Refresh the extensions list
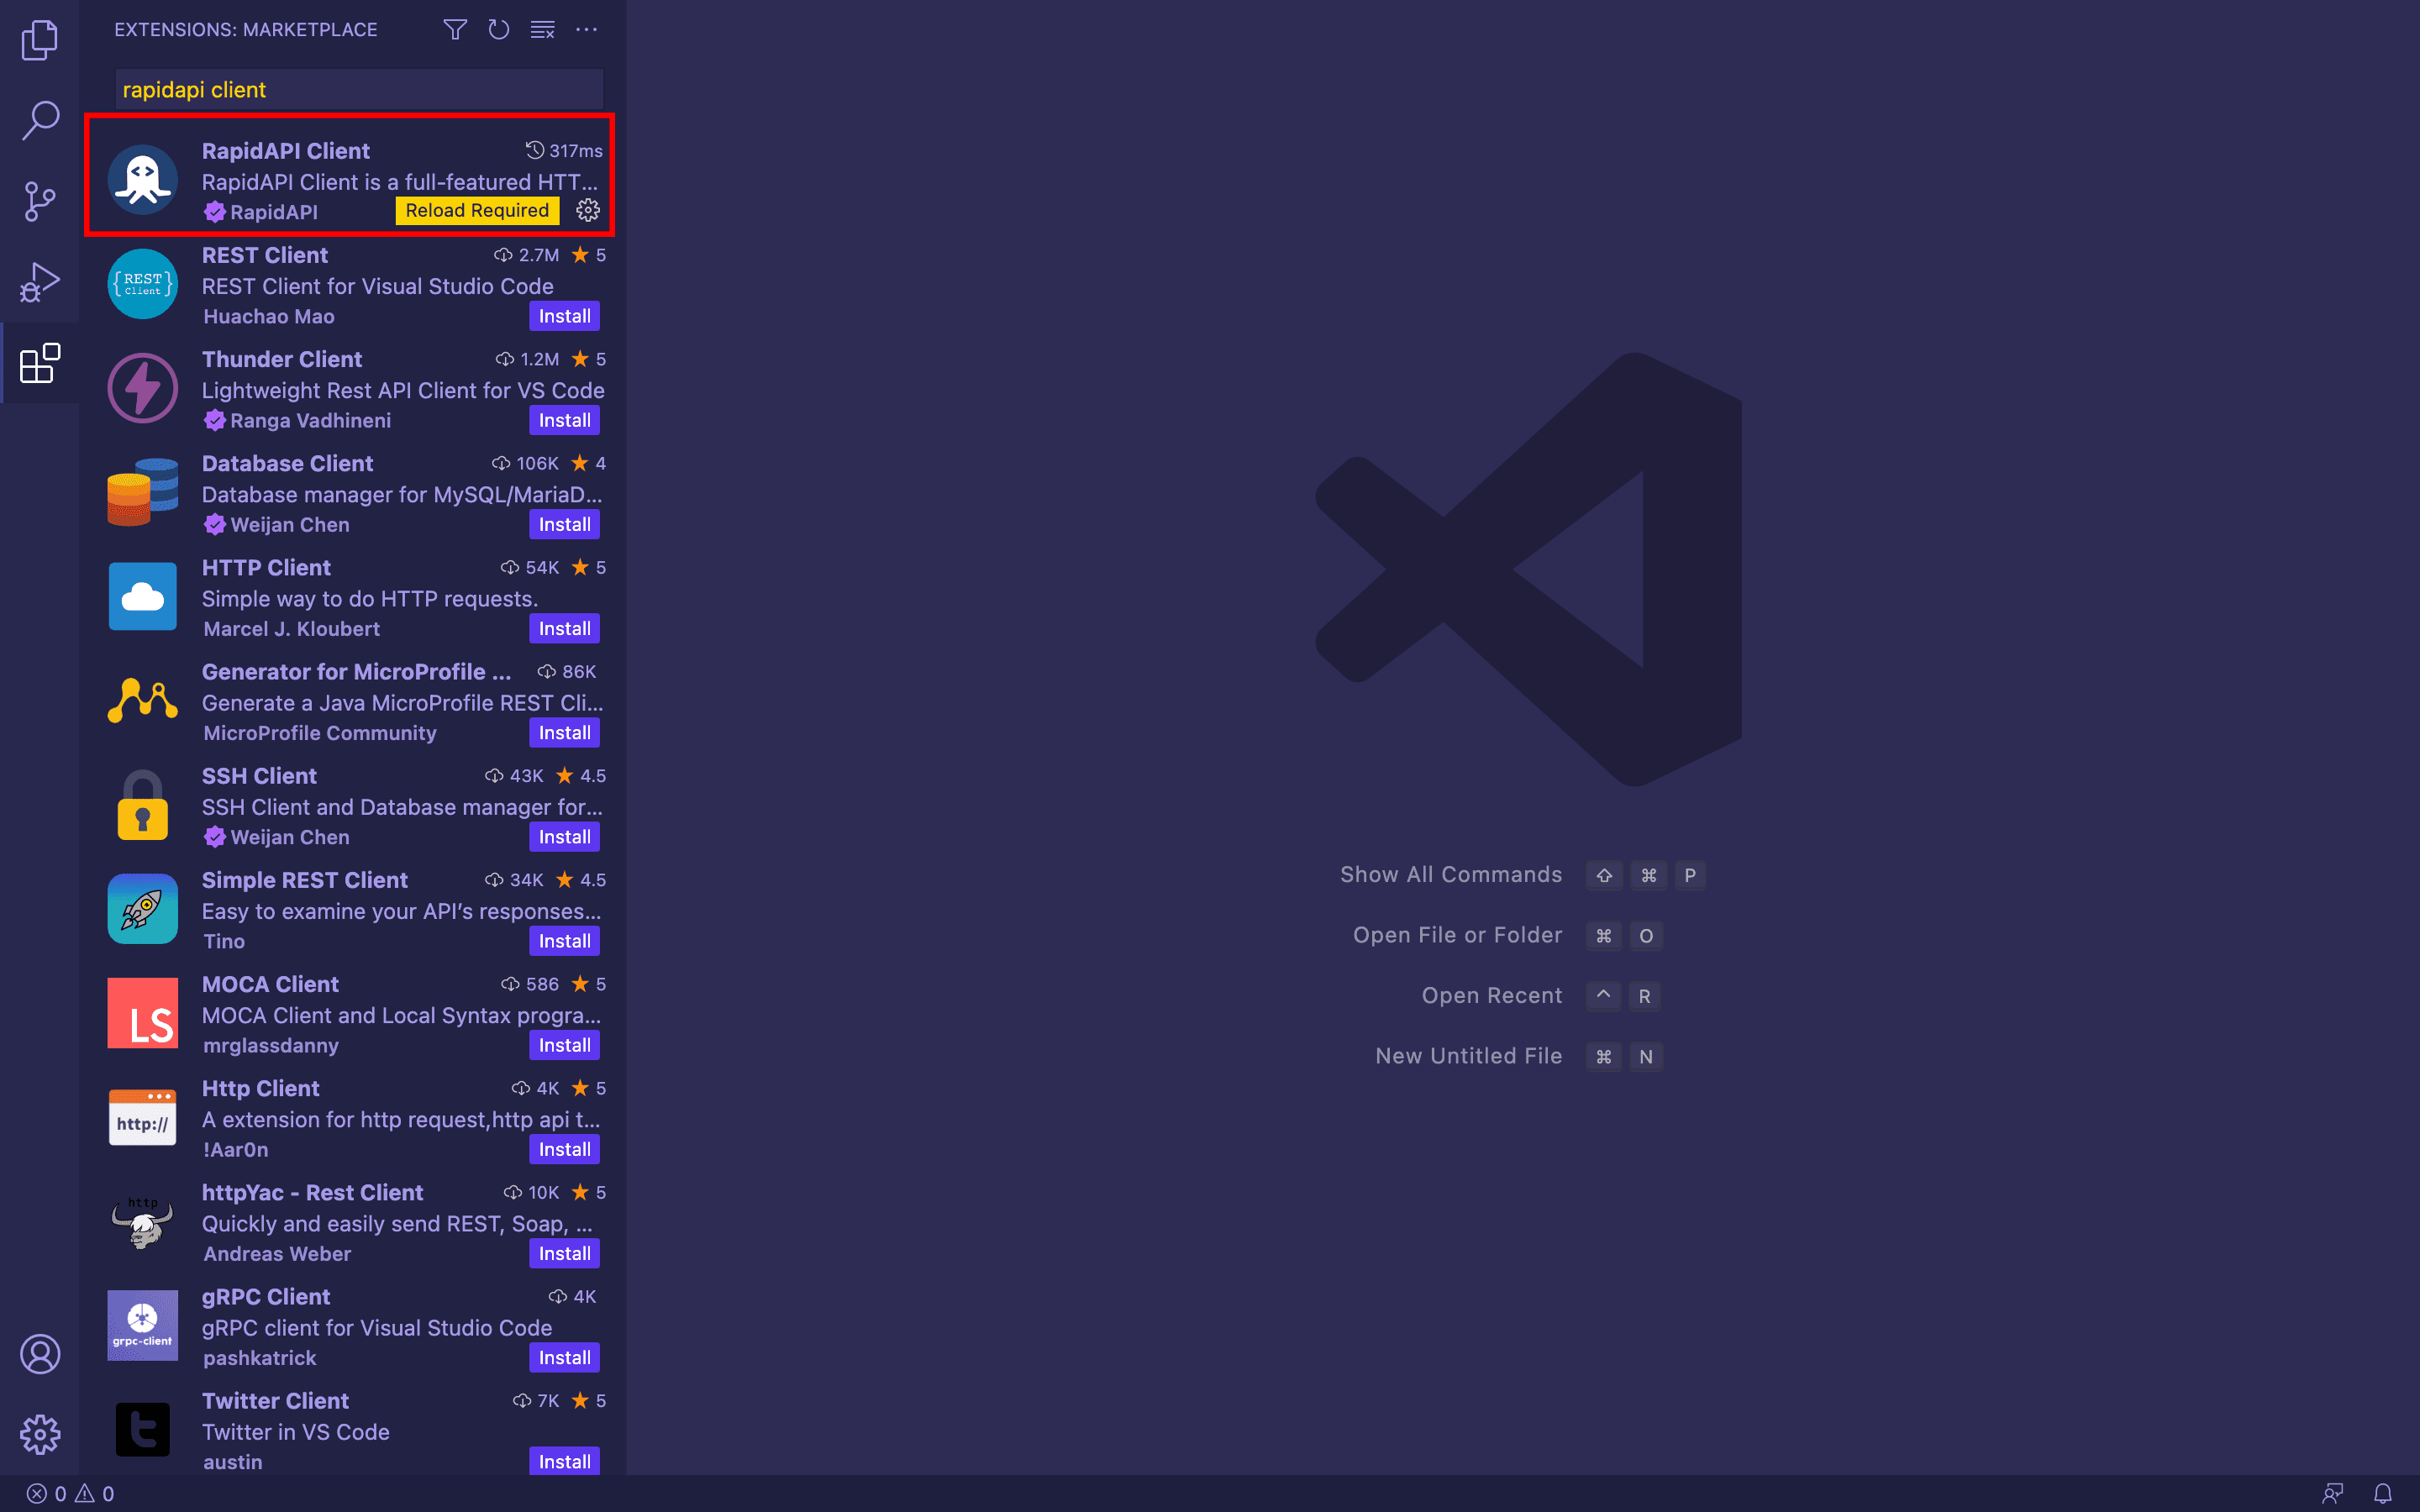2420x1512 pixels. point(499,30)
